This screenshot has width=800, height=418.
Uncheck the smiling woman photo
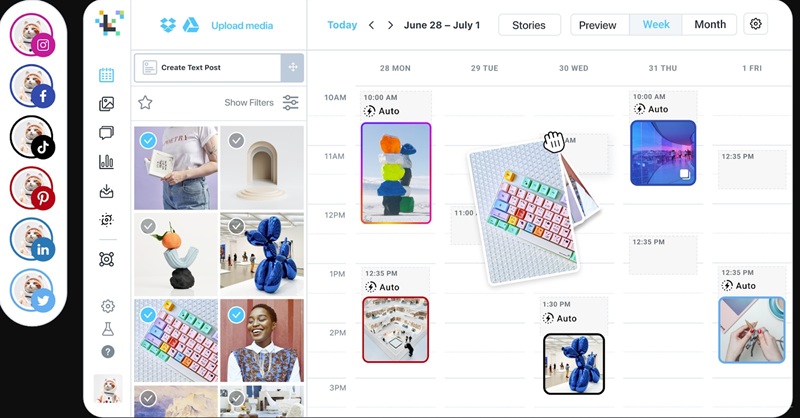(x=236, y=315)
